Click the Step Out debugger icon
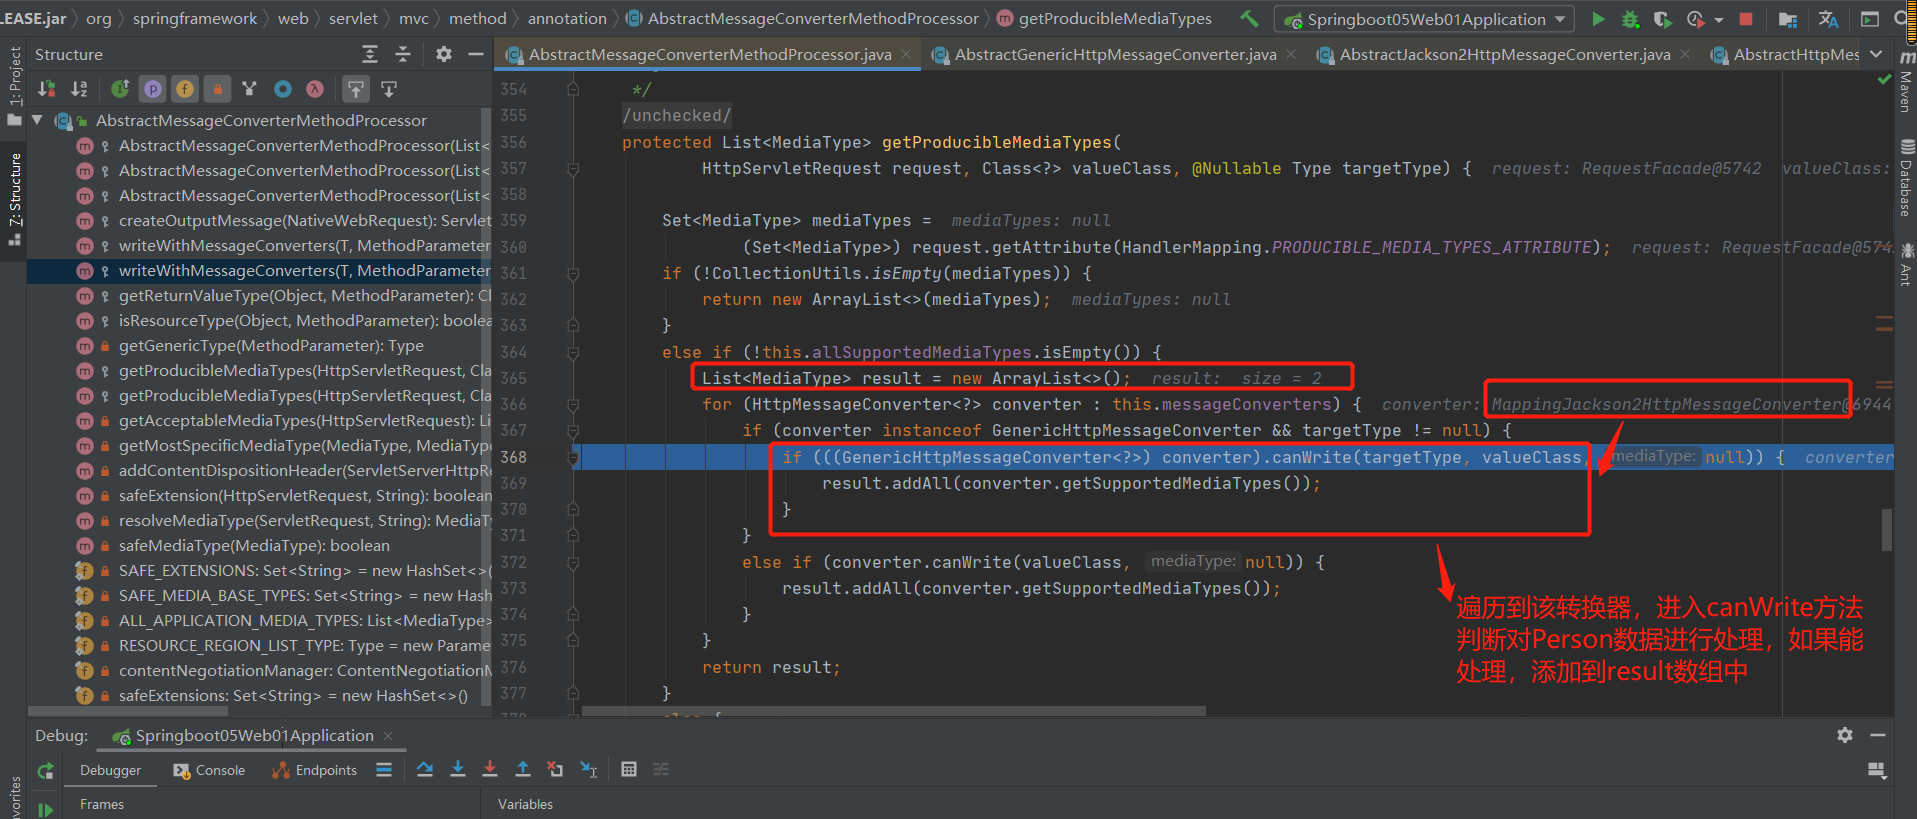Screen dimensions: 1917x819 pyautogui.click(x=523, y=769)
